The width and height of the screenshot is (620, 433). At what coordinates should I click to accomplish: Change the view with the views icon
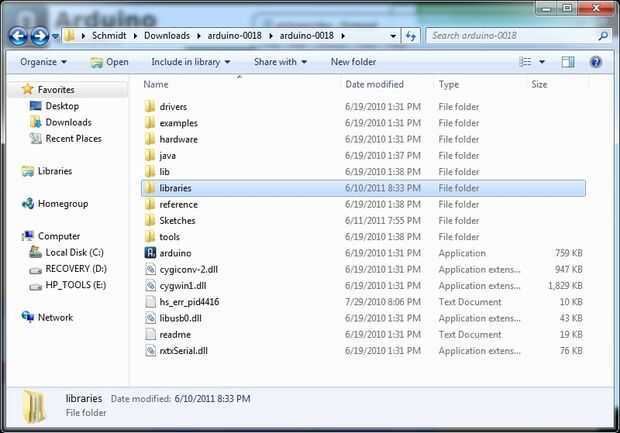point(525,62)
